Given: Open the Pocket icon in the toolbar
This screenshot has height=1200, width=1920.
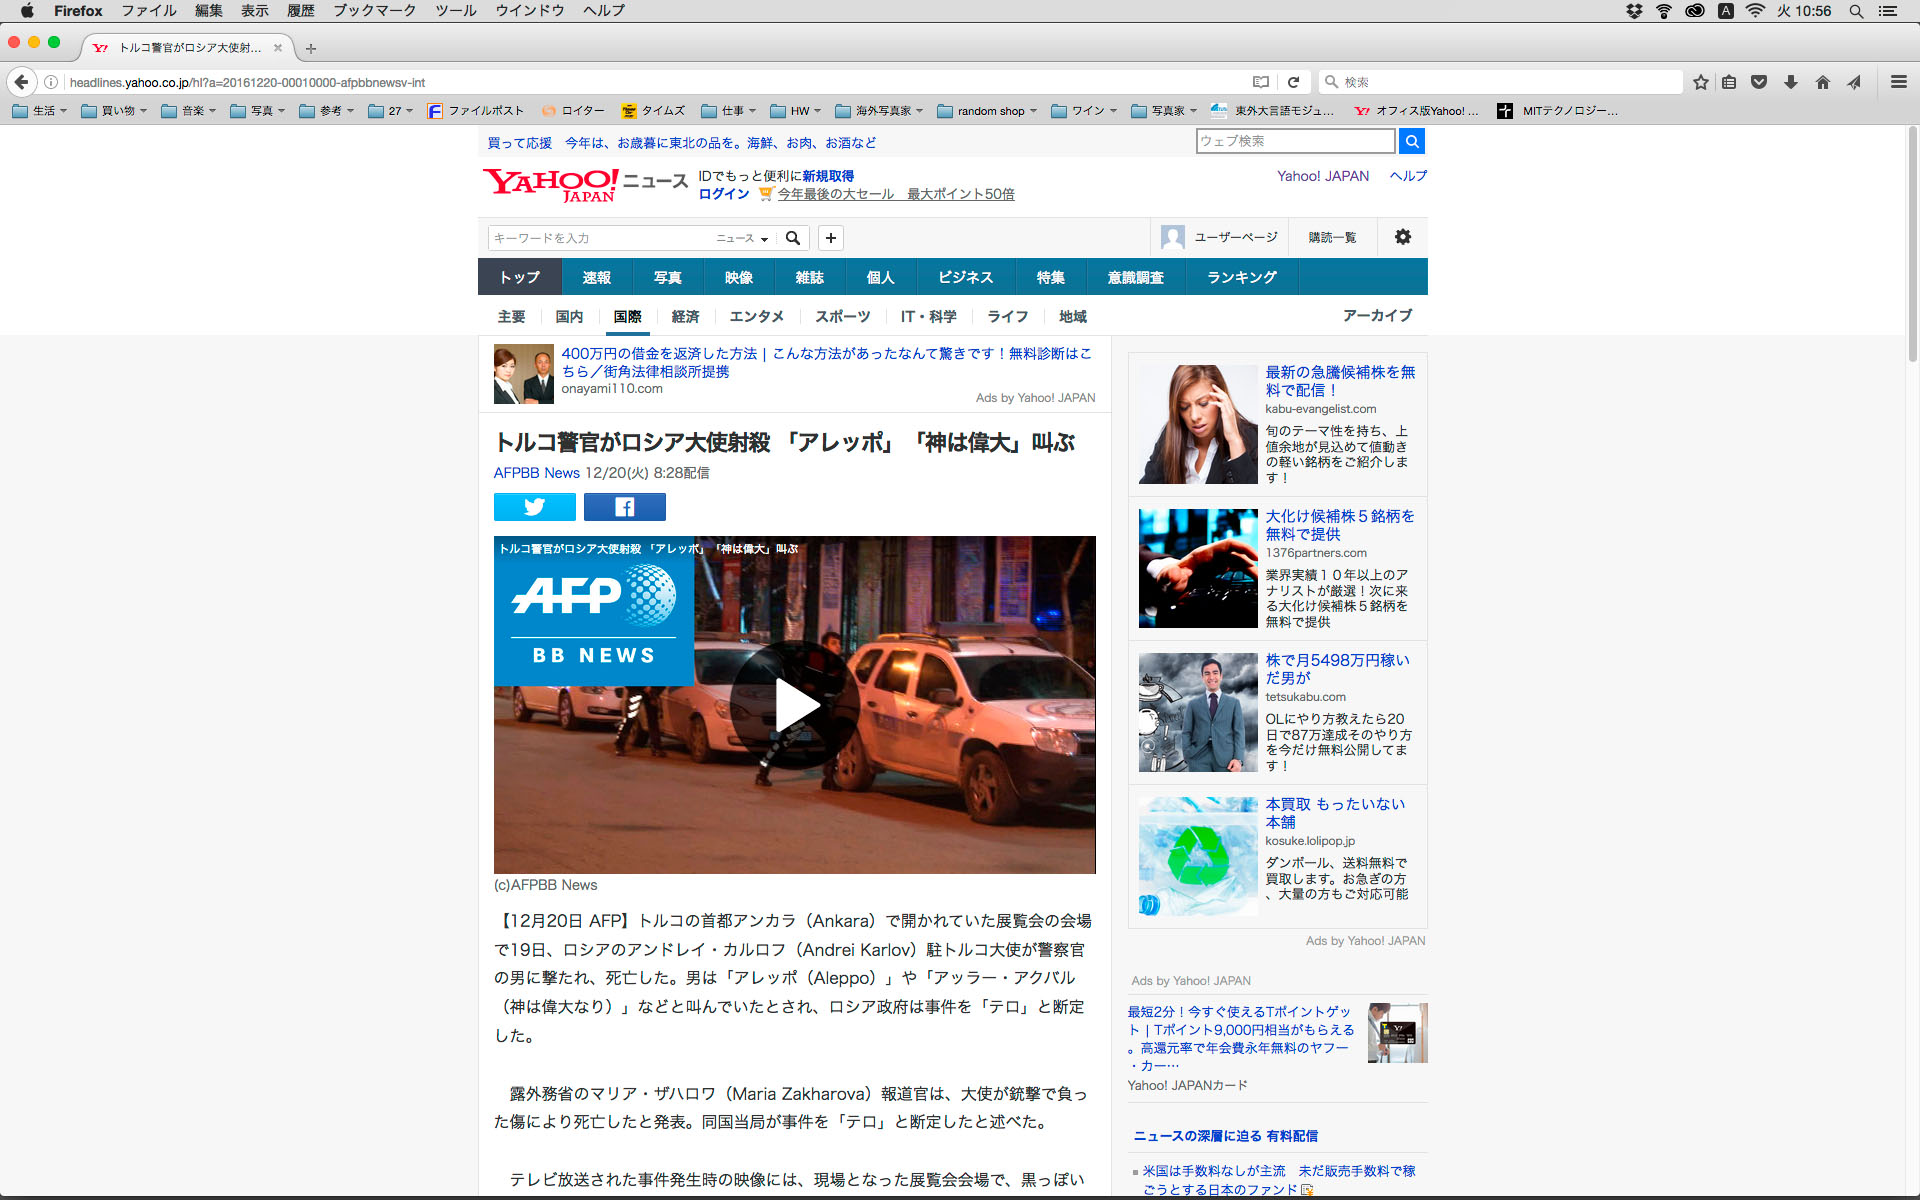Looking at the screenshot, I should tap(1759, 82).
